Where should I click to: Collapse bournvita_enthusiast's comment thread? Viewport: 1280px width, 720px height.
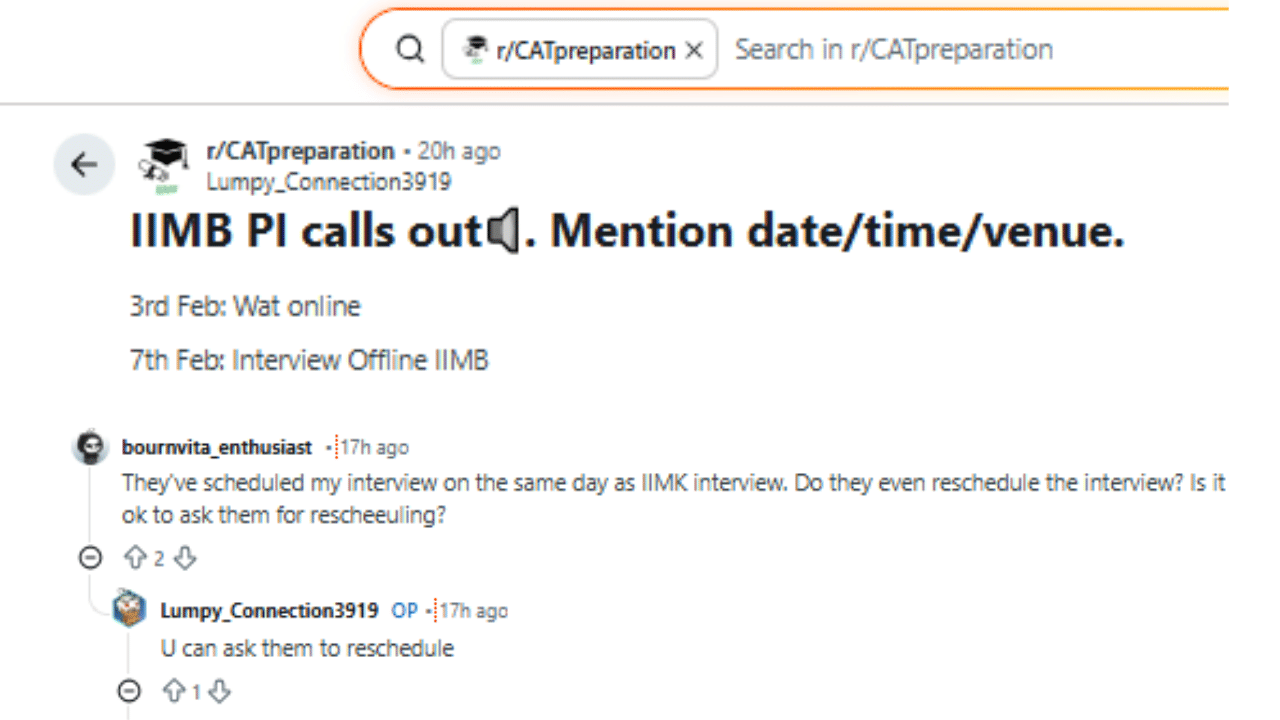point(90,558)
